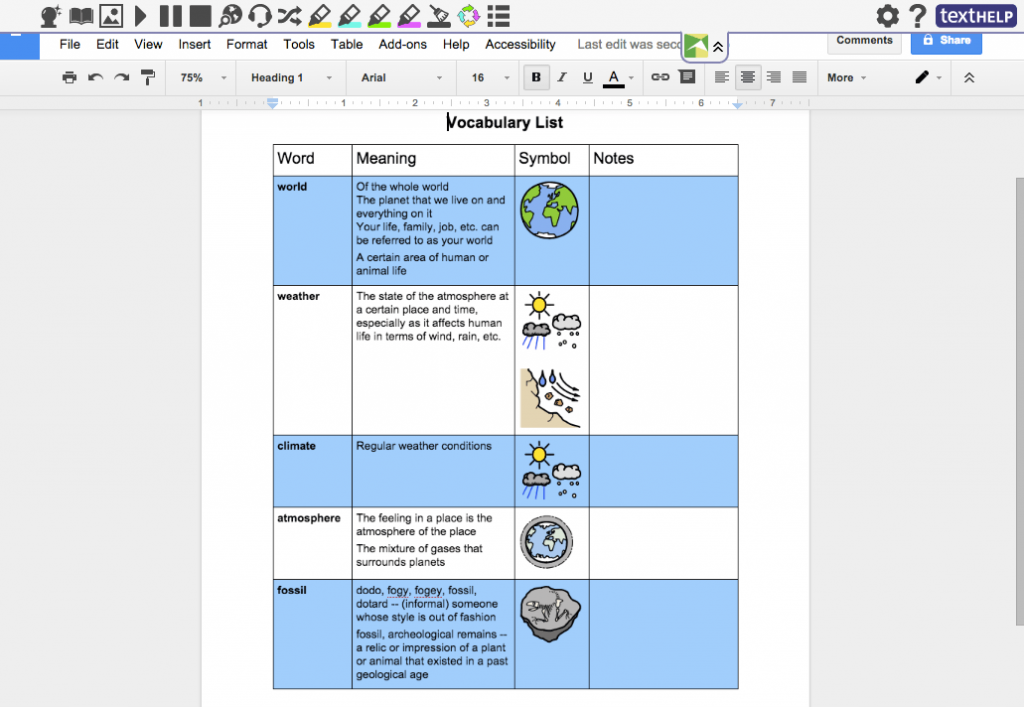Click the vertical scrollbar
Viewport: 1024px width, 707px height.
tap(1019, 401)
